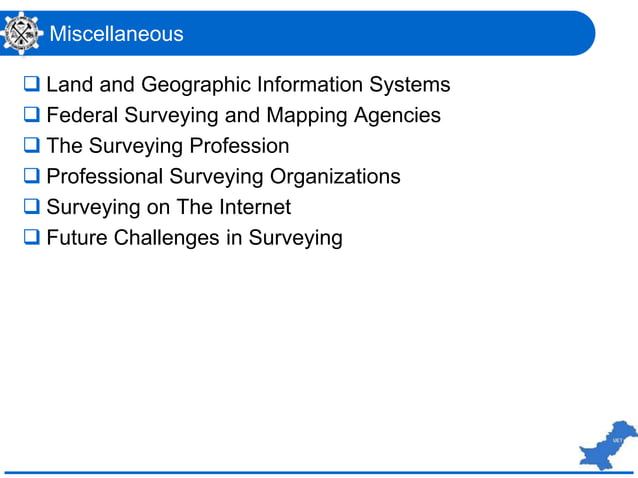Click the blue Pakistan map icon
The height and width of the screenshot is (478, 638).
point(608,445)
